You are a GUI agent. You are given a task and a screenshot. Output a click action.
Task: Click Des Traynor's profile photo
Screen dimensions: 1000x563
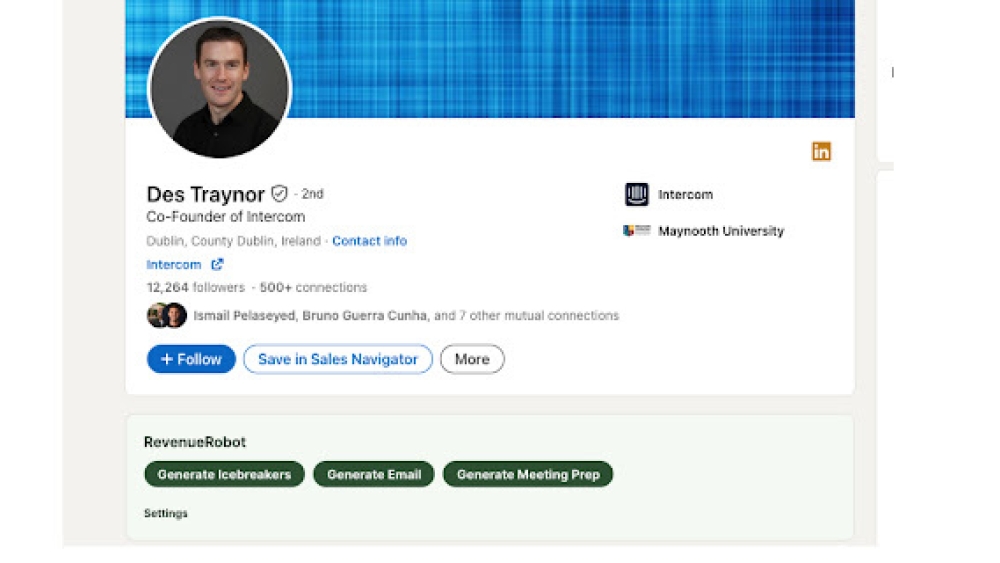[x=219, y=88]
